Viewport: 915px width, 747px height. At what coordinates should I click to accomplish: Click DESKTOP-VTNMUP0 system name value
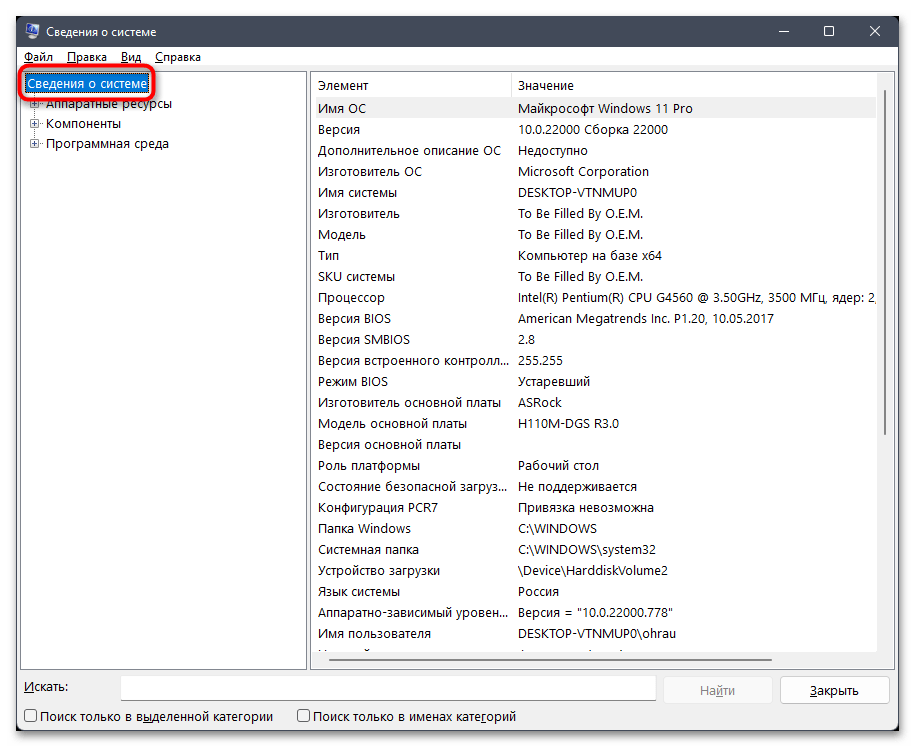(578, 193)
